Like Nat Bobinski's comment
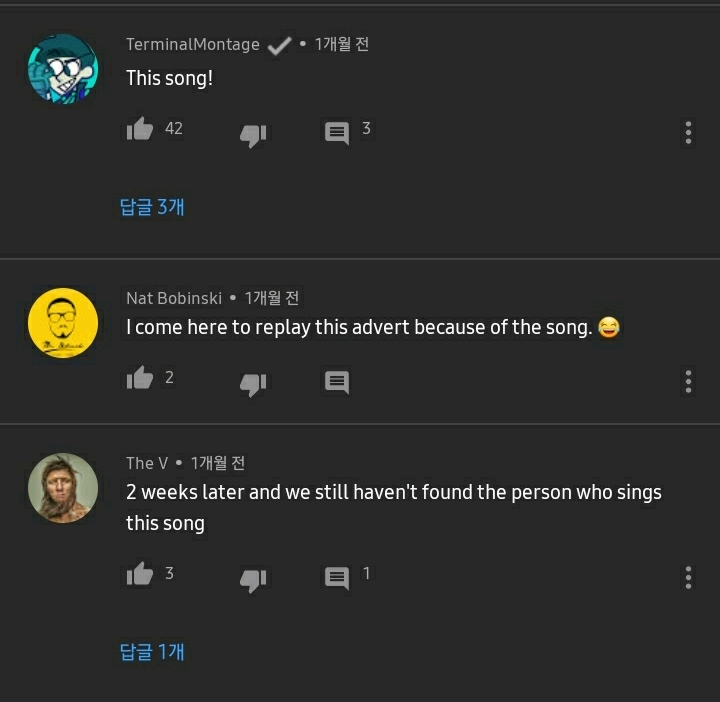 point(140,378)
